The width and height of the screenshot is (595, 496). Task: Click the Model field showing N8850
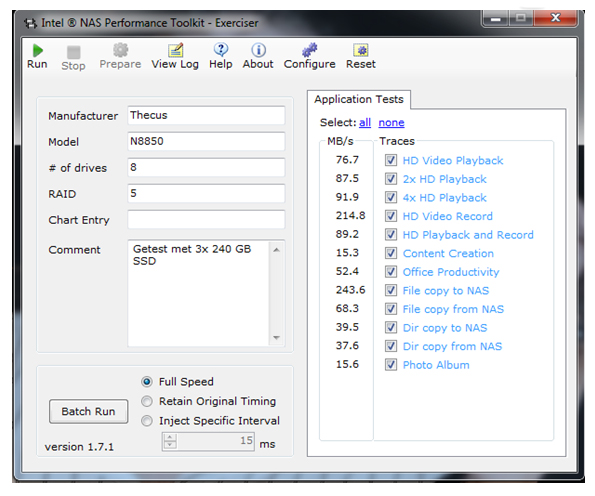tap(206, 142)
